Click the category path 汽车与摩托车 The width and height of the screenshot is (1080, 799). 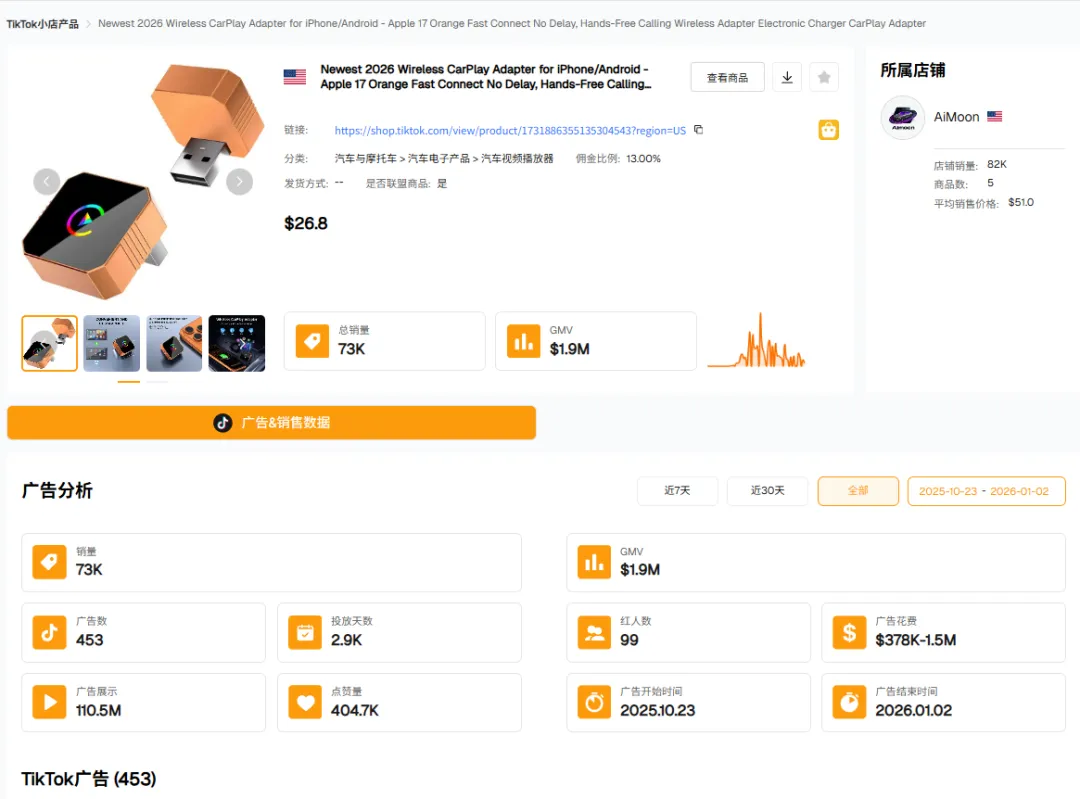pyautogui.click(x=366, y=158)
